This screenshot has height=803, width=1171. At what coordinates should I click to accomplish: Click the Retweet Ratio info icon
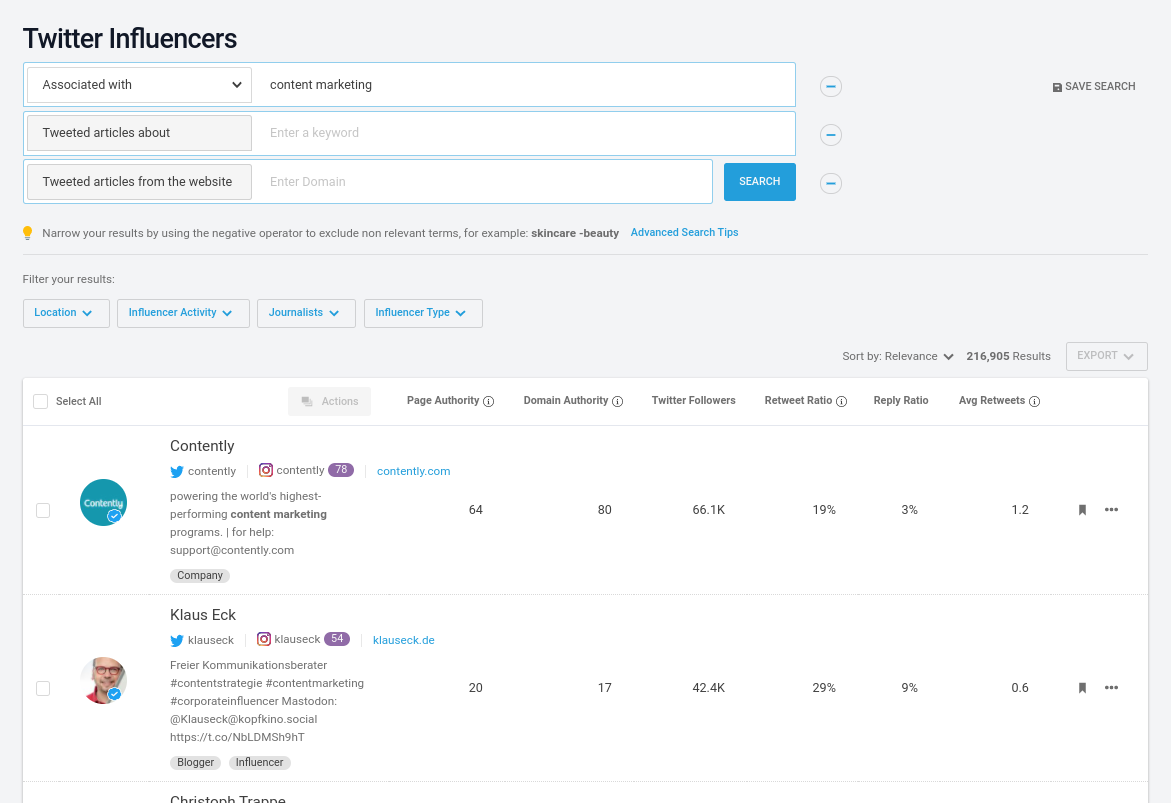click(842, 401)
